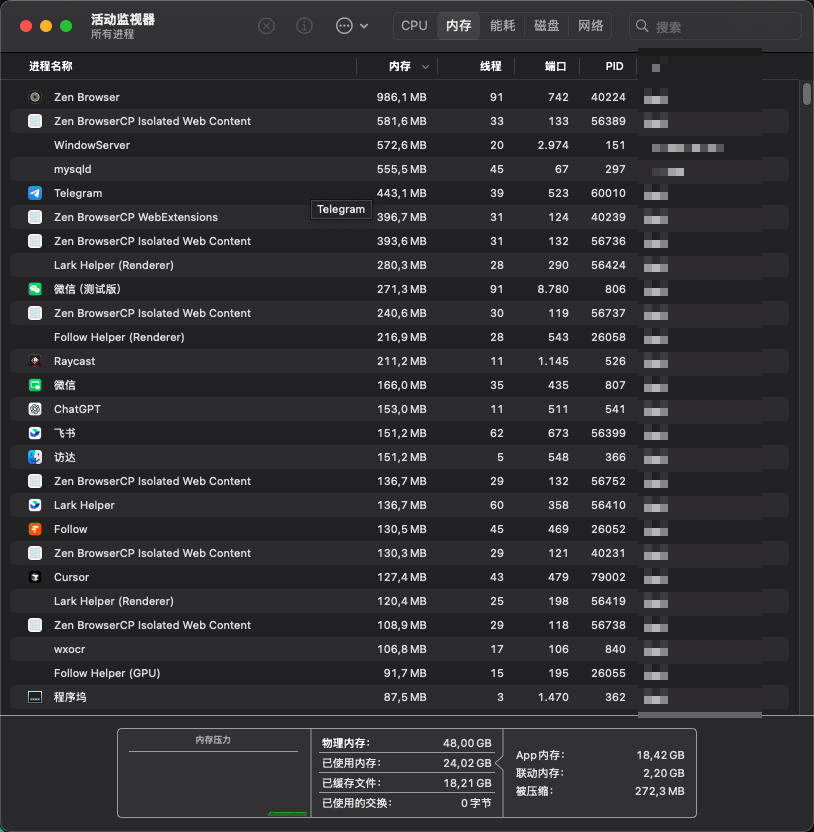Click the ChatGPT app icon
The image size is (814, 832).
pos(35,409)
